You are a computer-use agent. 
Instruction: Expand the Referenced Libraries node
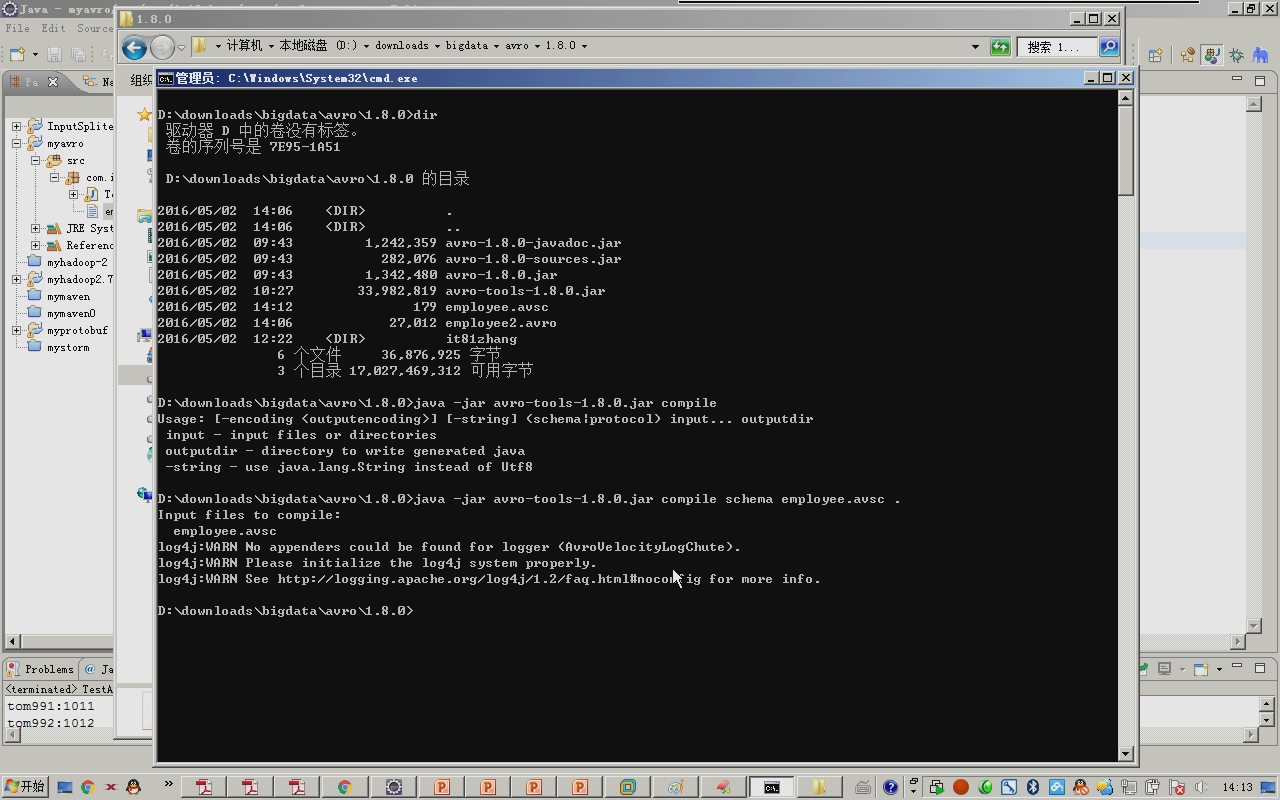pos(35,245)
